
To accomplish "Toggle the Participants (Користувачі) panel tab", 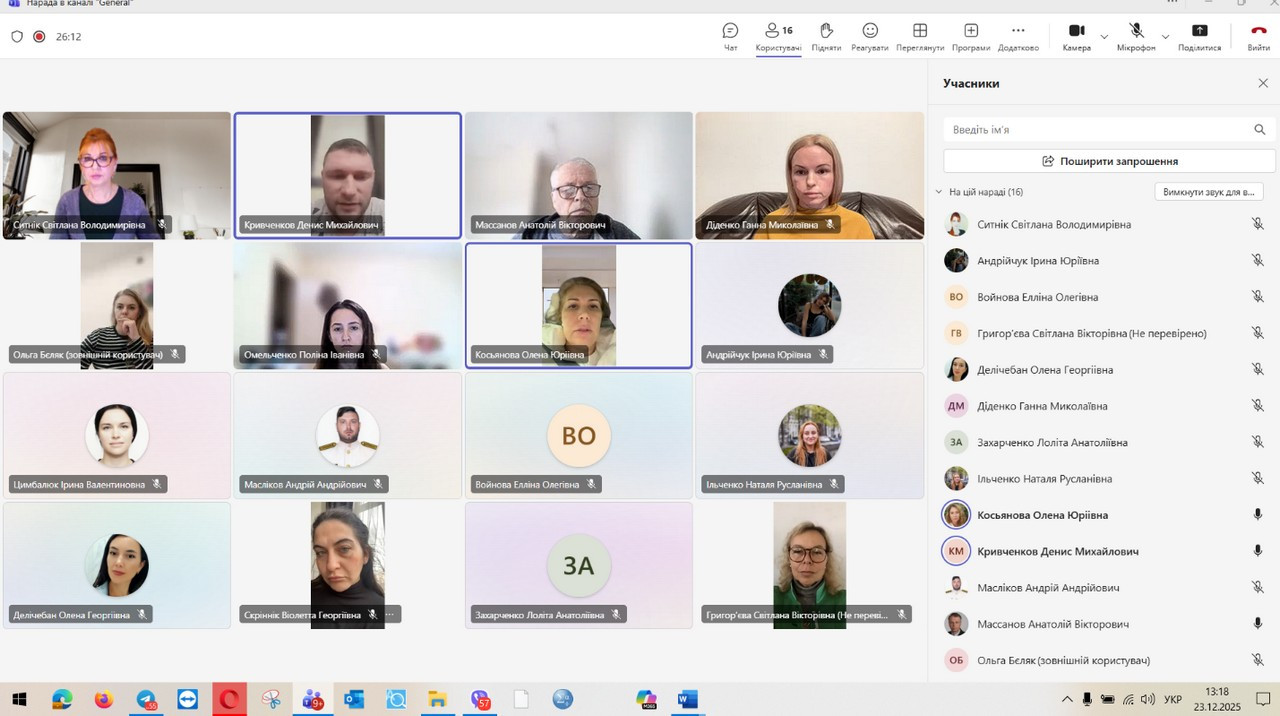I will point(778,37).
